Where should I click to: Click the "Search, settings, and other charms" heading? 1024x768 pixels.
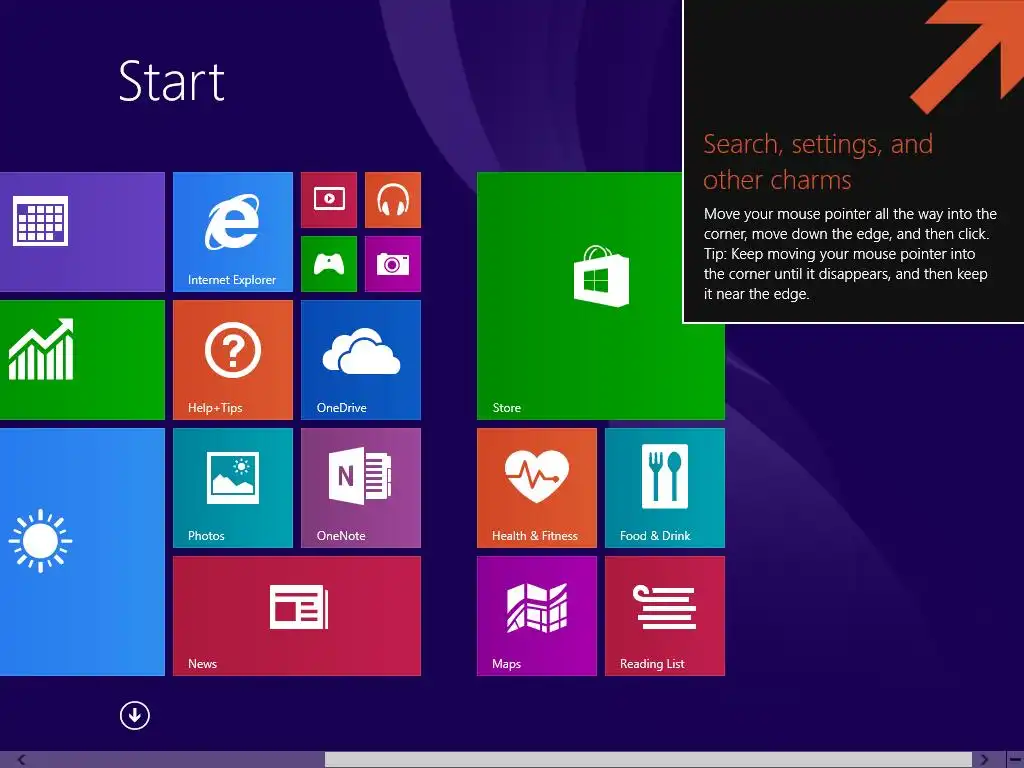818,161
